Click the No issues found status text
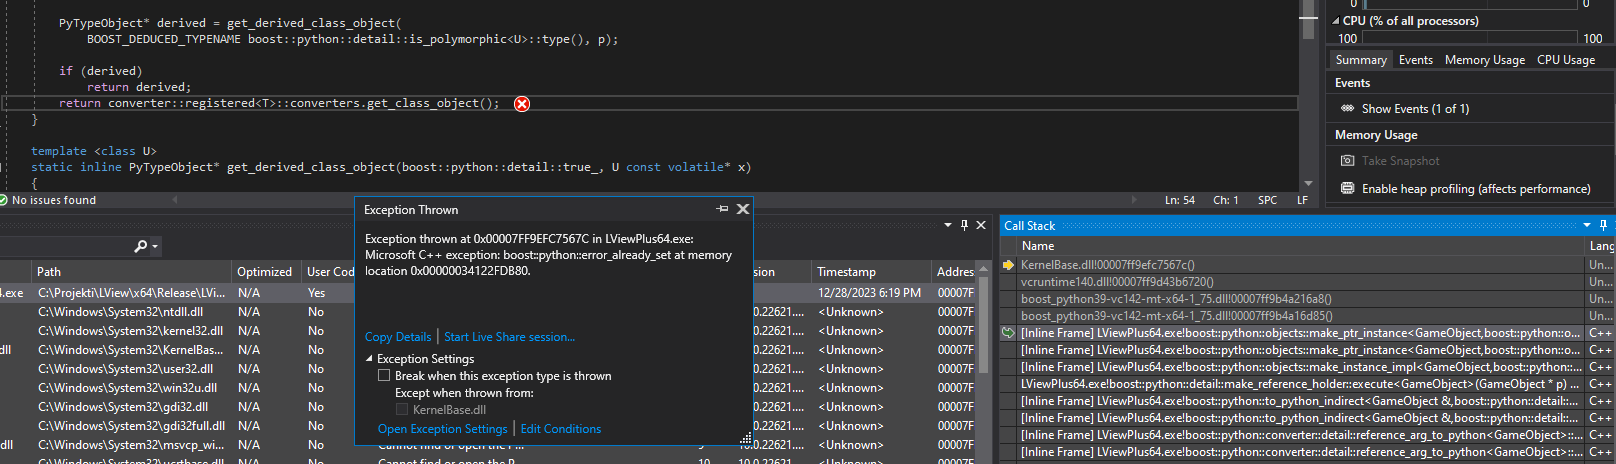The width and height of the screenshot is (1616, 464). coord(54,200)
